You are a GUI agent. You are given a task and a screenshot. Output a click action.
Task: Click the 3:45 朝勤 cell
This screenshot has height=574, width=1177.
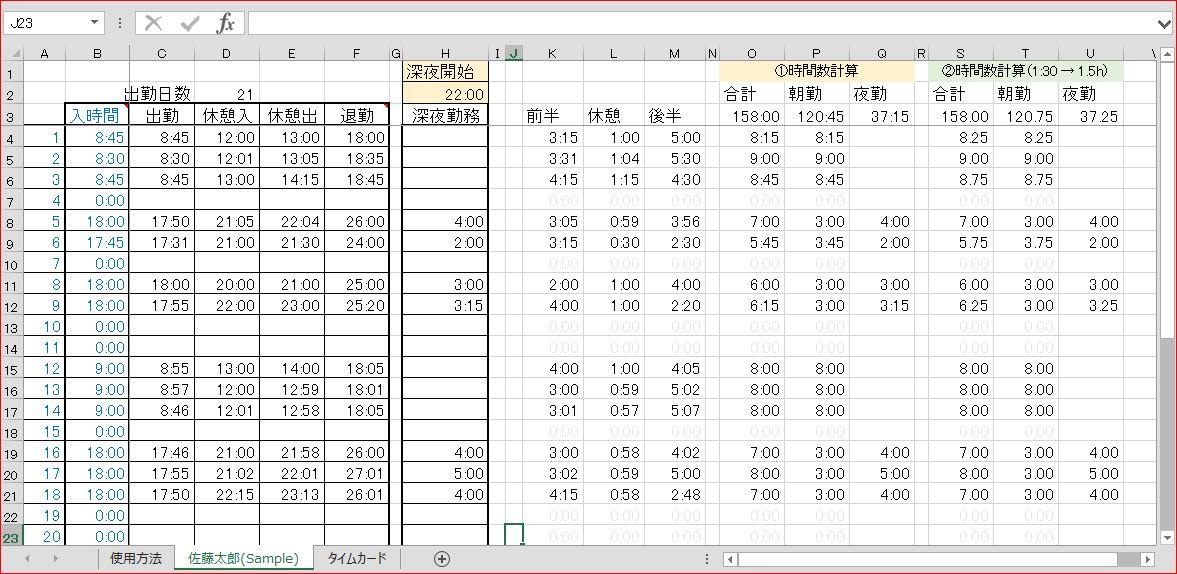[817, 242]
